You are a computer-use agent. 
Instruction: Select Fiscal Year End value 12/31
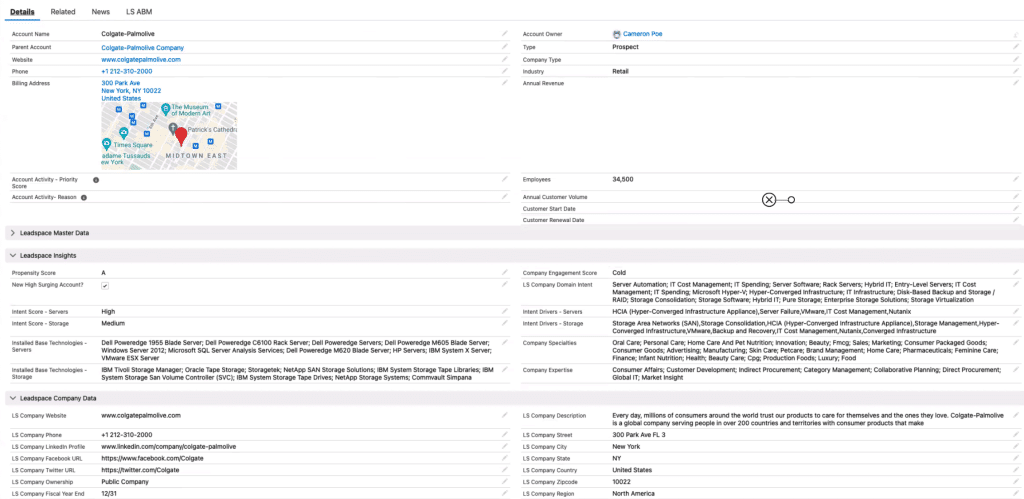(110, 494)
